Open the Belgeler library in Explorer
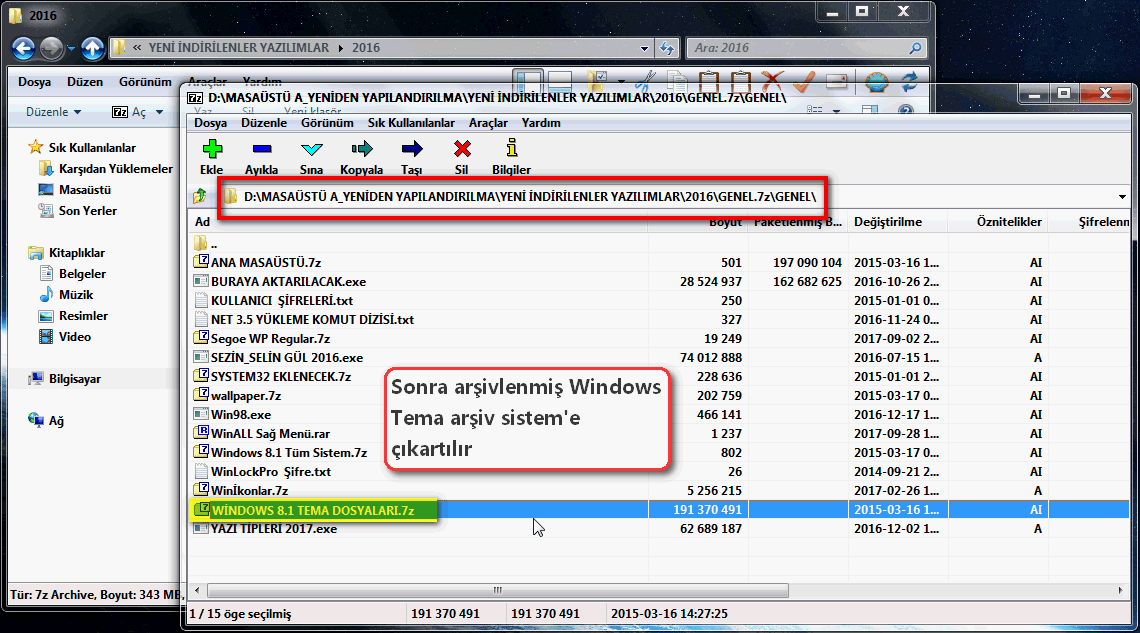The image size is (1140, 633). [82, 274]
